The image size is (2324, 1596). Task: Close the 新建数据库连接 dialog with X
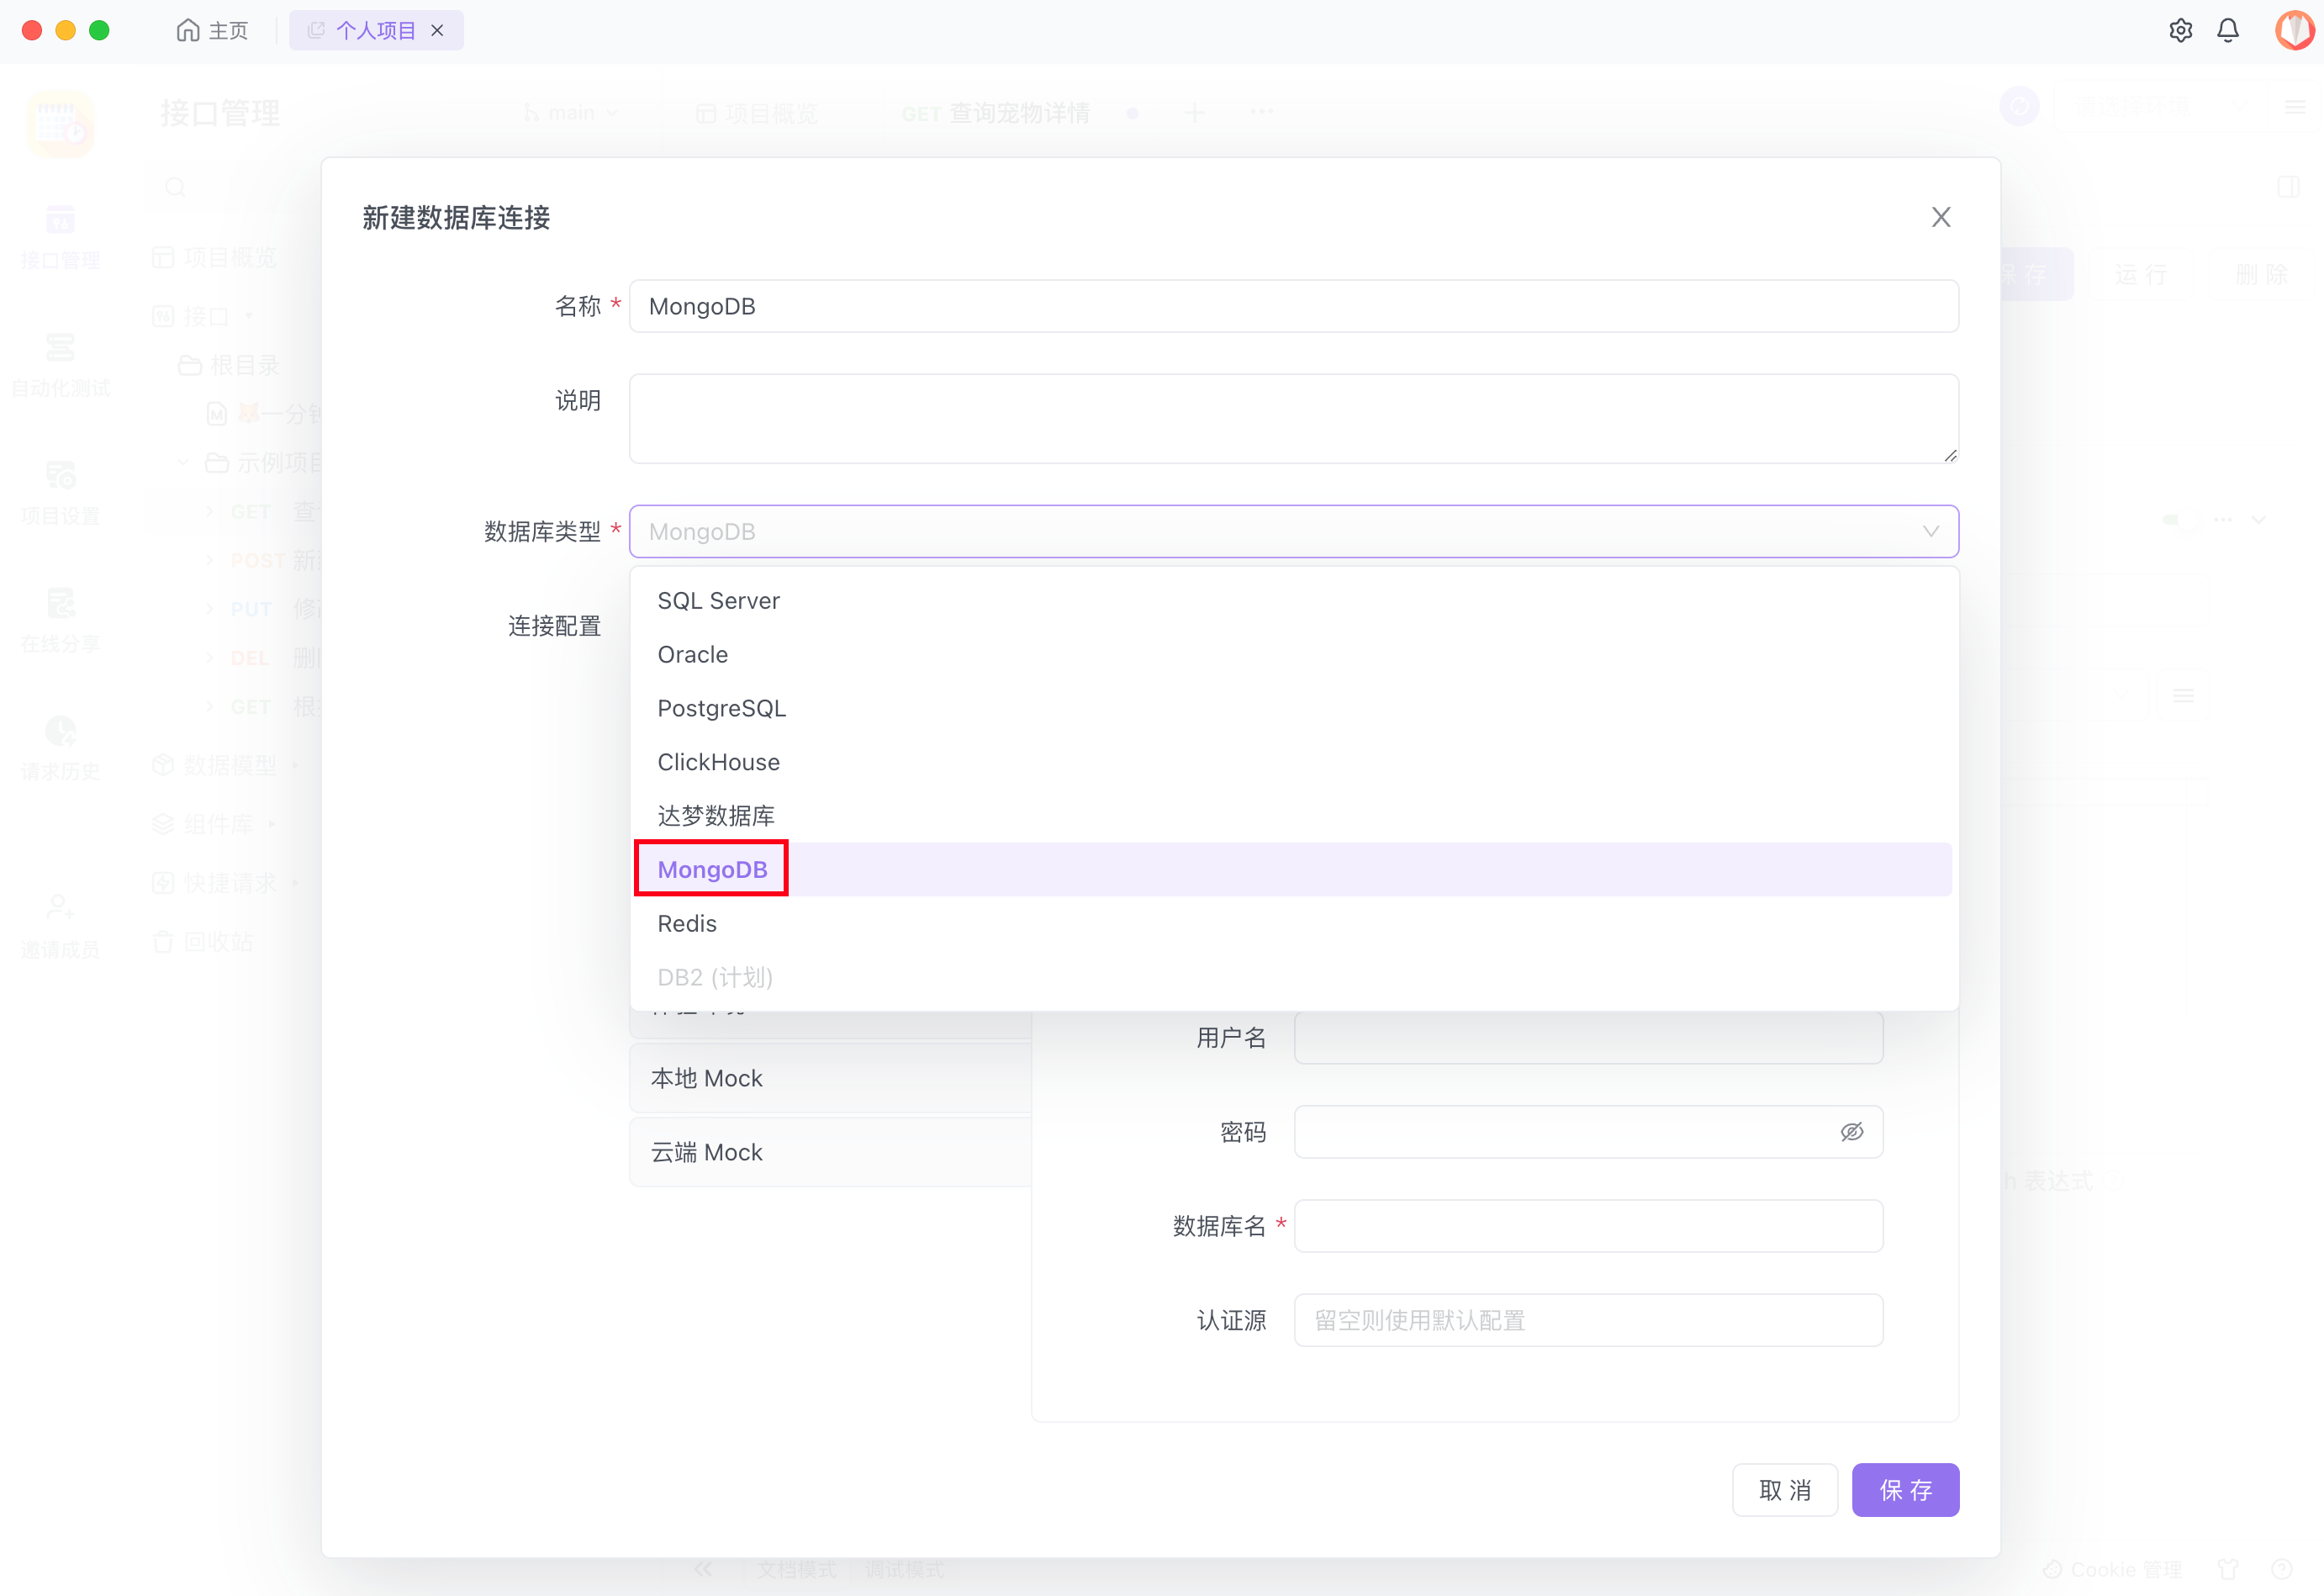coord(1940,217)
